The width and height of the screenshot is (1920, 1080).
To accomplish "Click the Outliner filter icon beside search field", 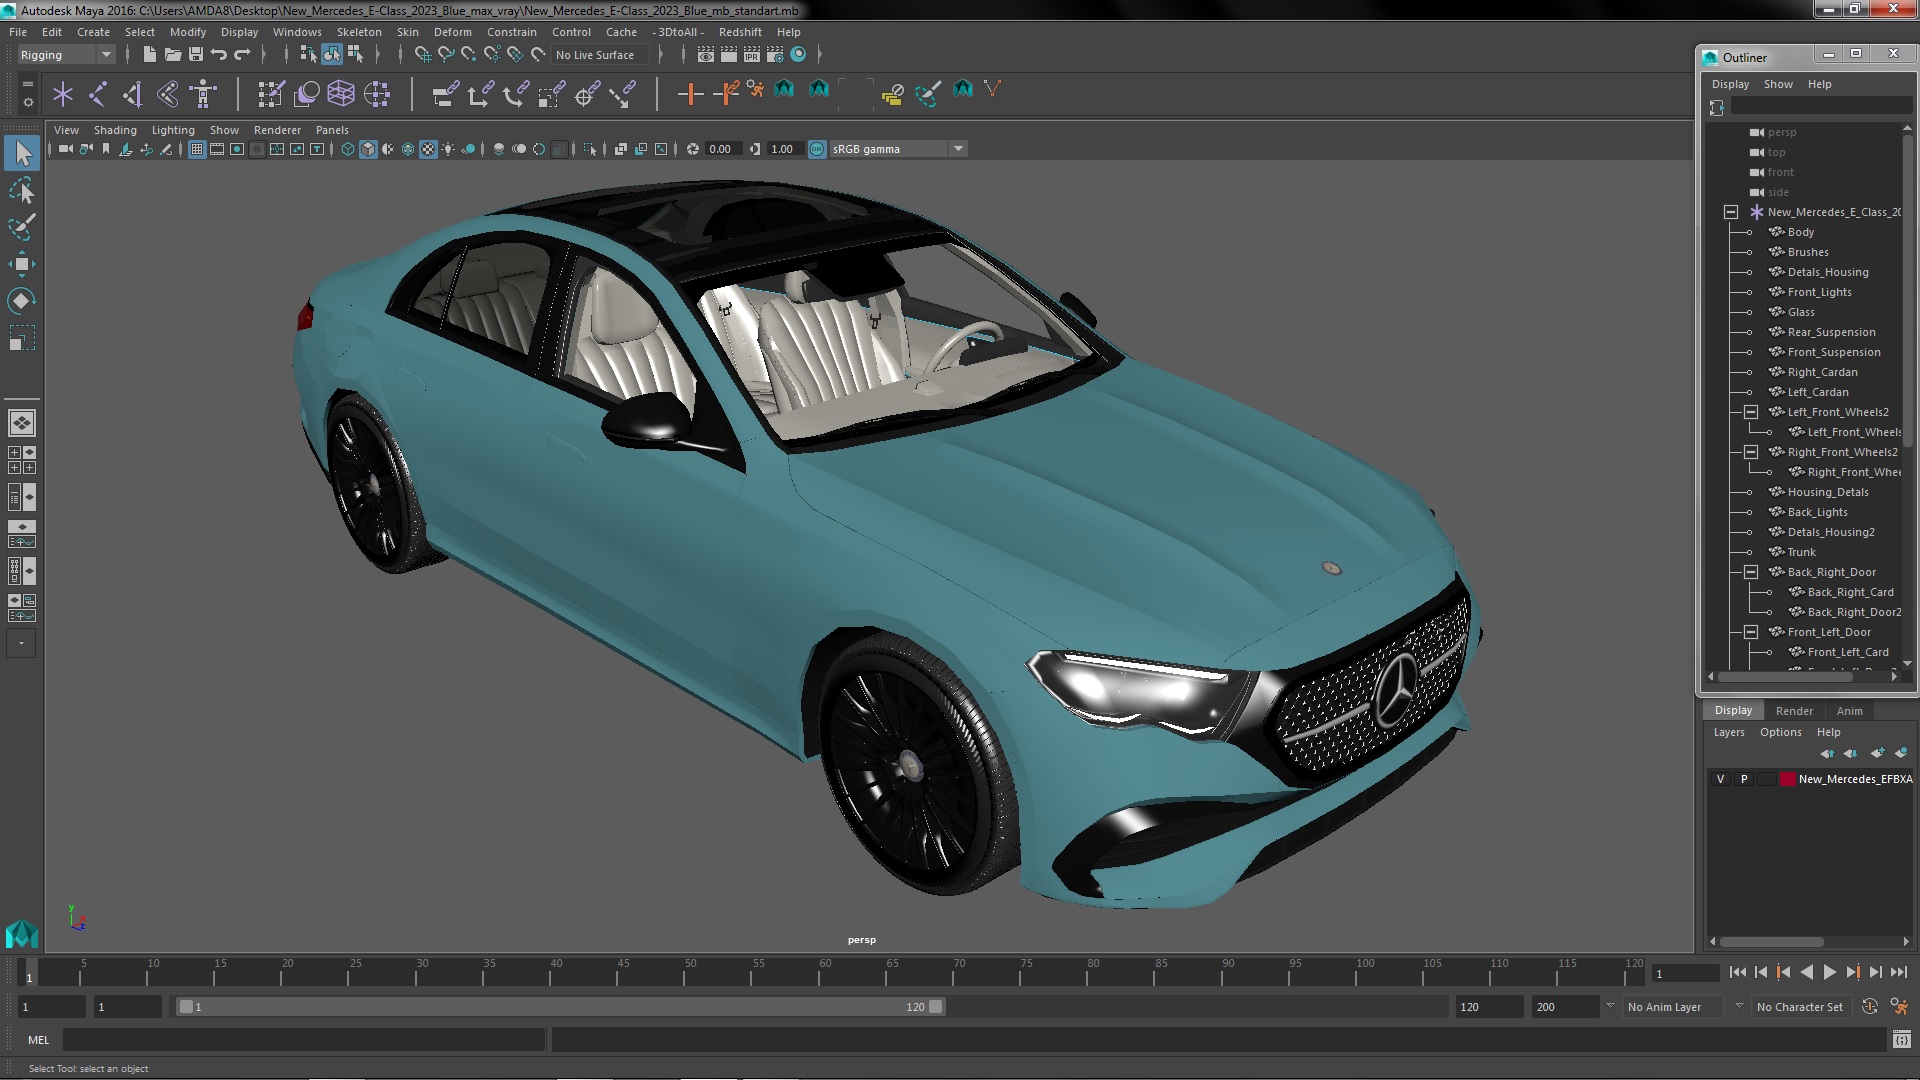I will pyautogui.click(x=1717, y=107).
